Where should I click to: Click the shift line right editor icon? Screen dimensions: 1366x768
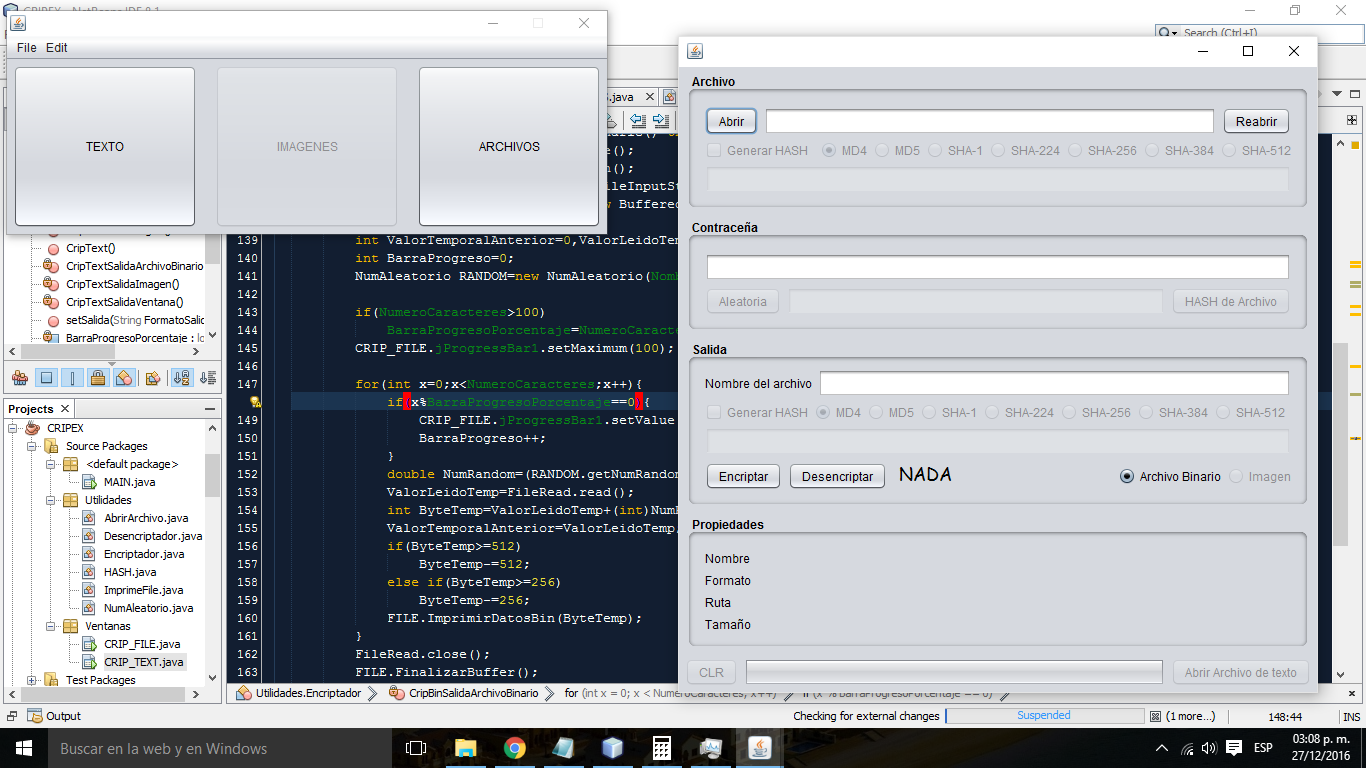pos(663,122)
